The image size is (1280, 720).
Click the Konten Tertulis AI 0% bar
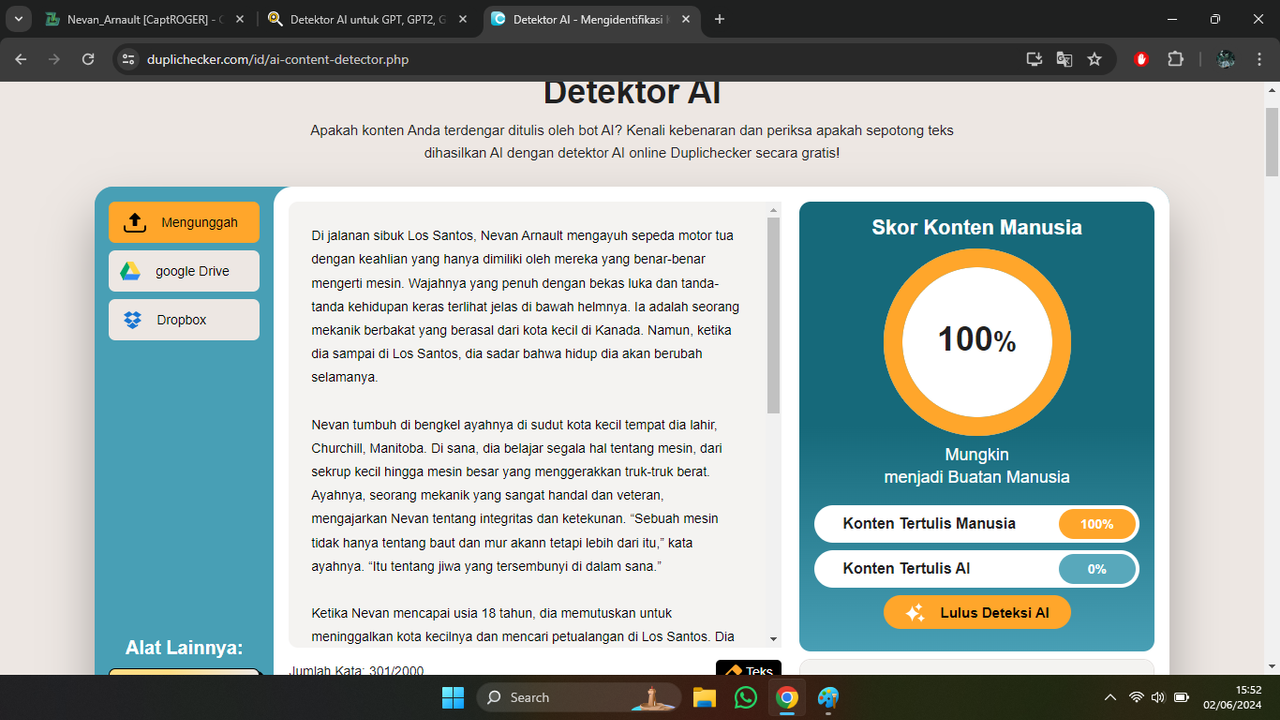pyautogui.click(x=977, y=568)
